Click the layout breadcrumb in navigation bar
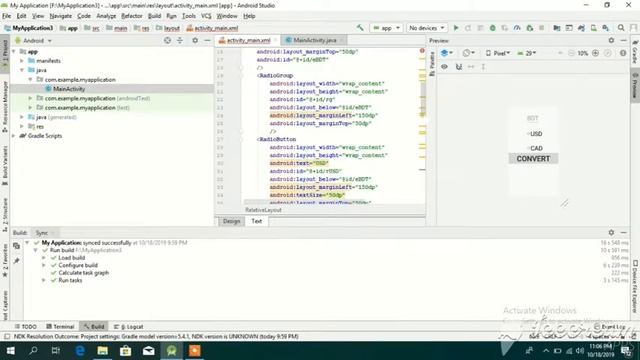The image size is (640, 360). click(x=168, y=28)
